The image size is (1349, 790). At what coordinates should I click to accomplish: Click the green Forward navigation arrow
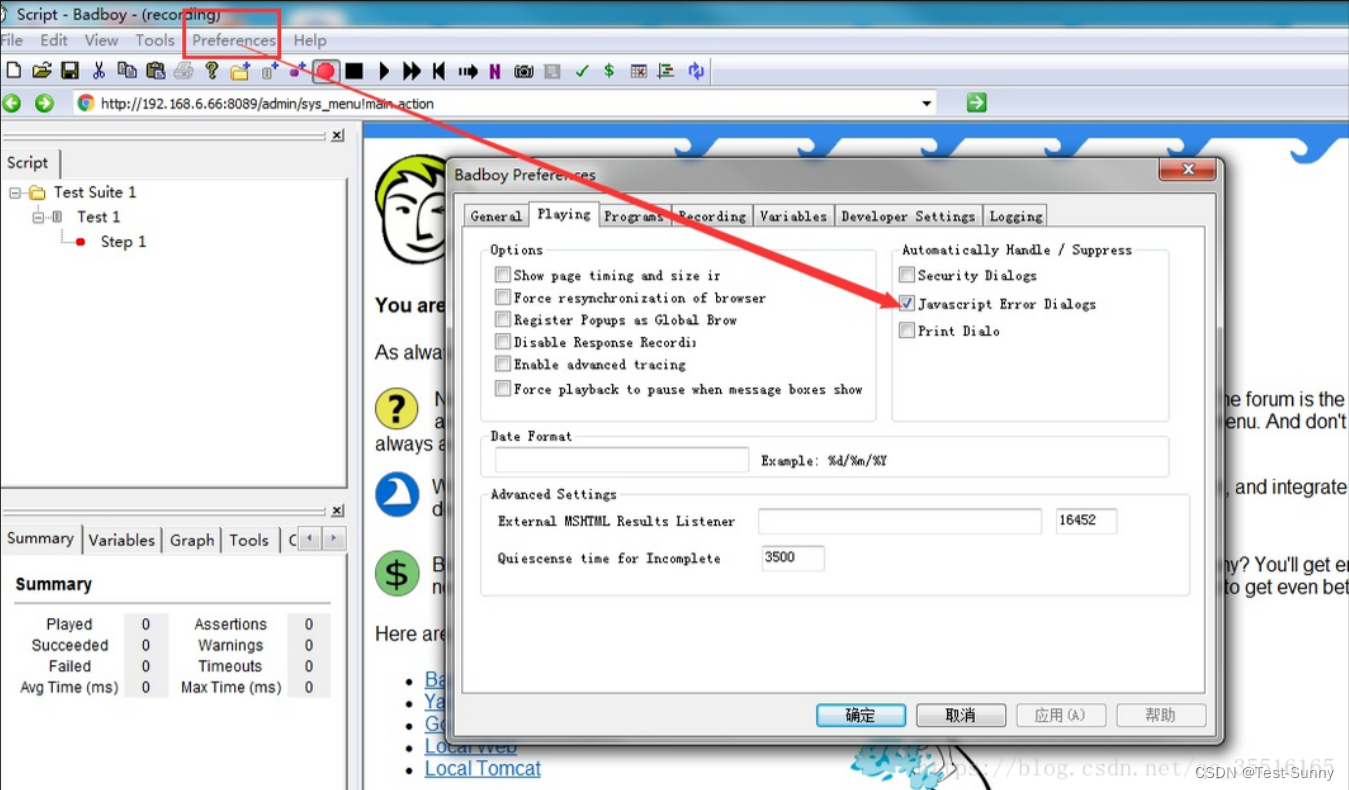44,103
